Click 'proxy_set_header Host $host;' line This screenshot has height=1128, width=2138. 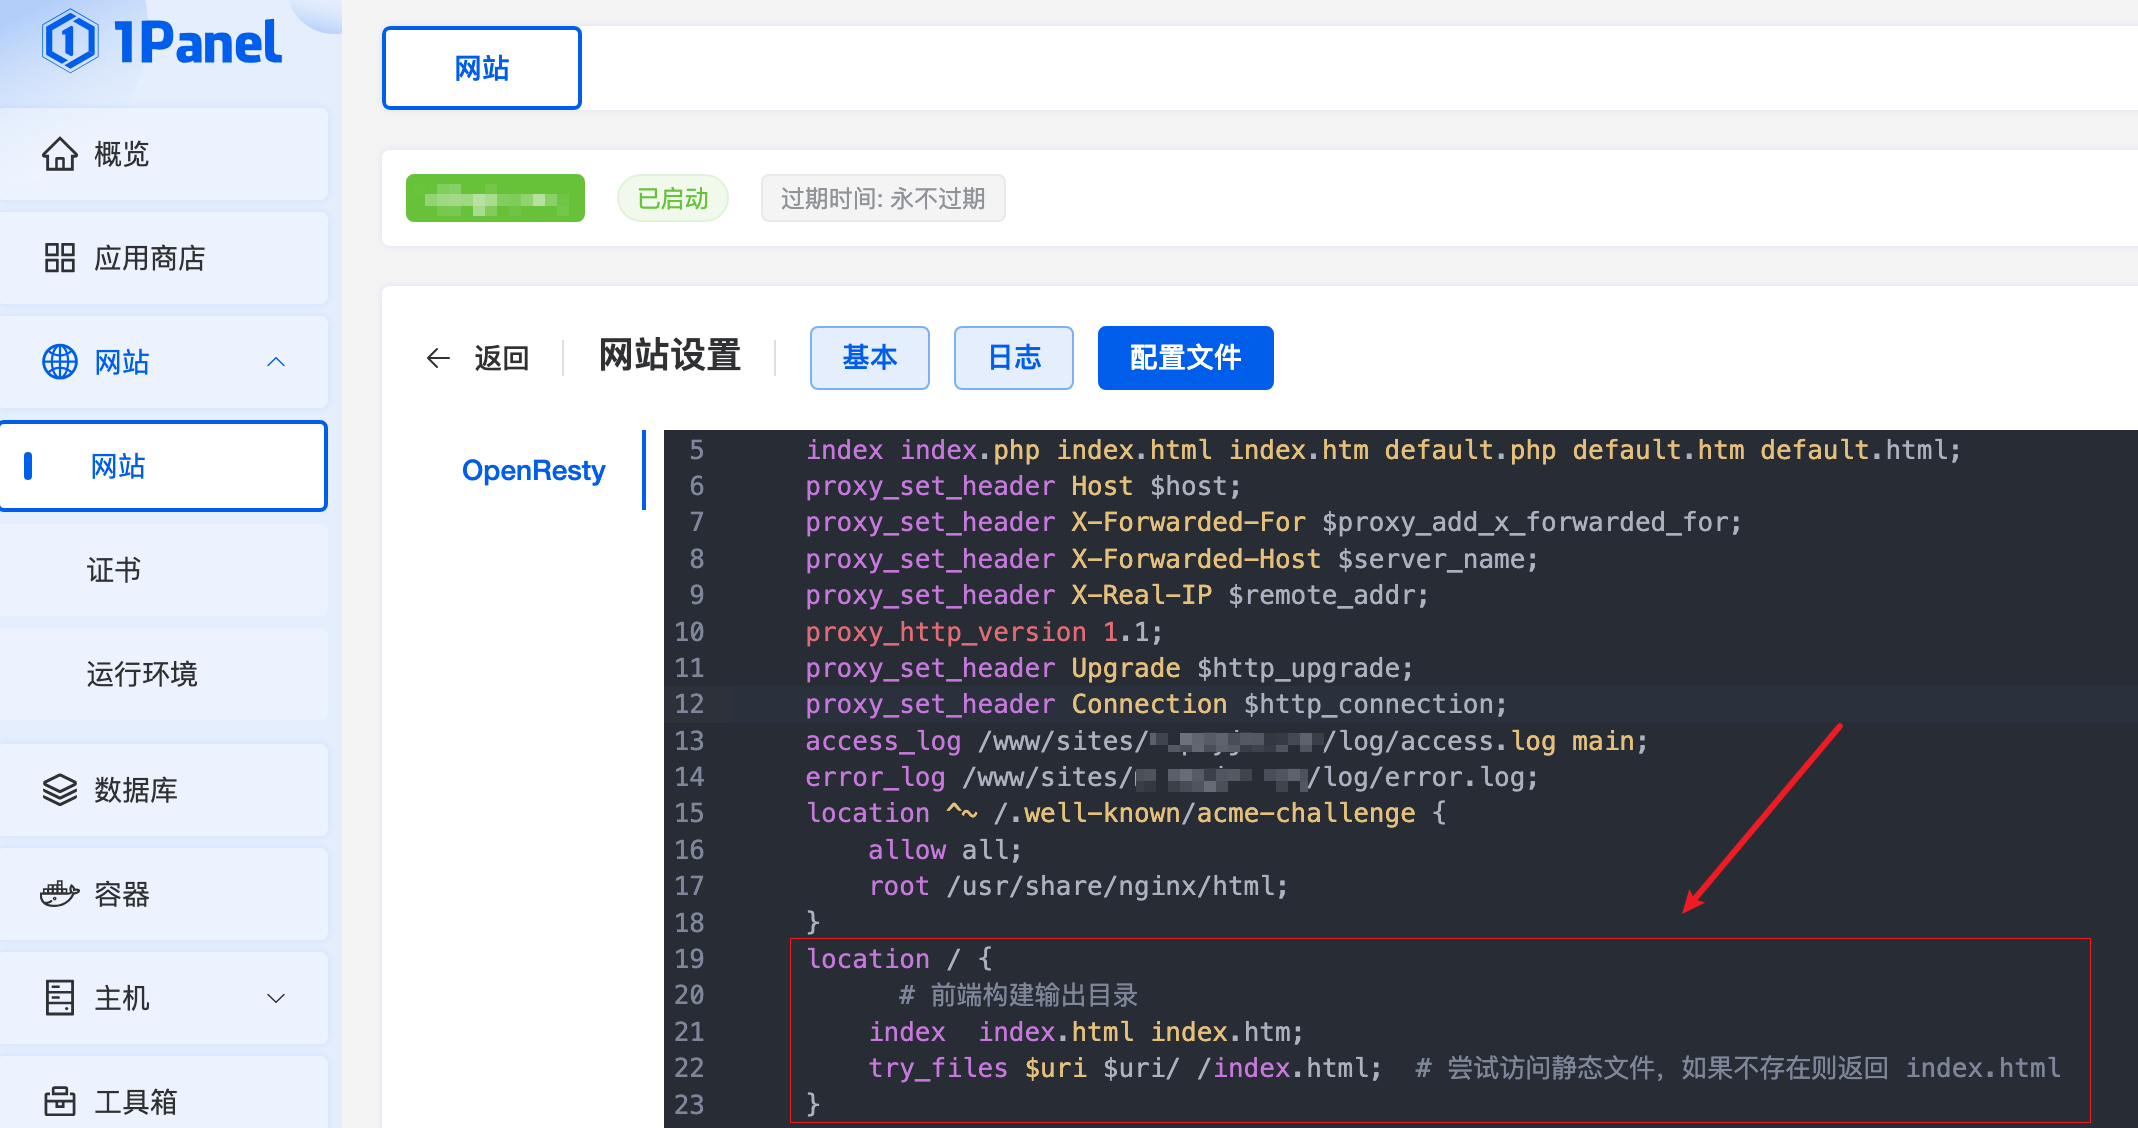(1023, 486)
